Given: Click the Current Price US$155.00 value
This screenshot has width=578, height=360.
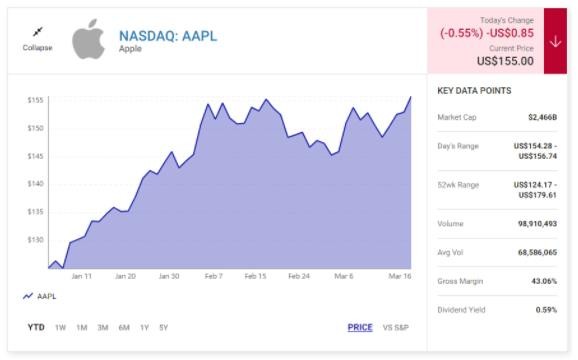Looking at the screenshot, I should (505, 61).
